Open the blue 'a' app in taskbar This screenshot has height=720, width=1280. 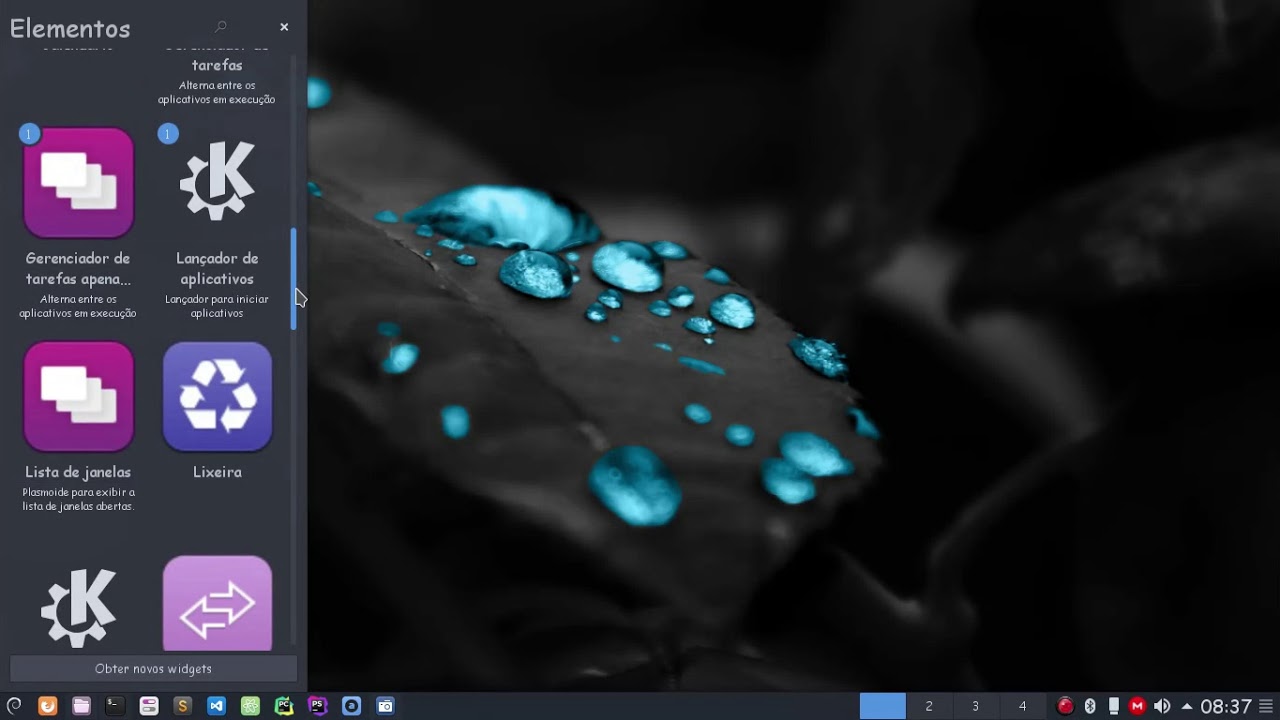click(351, 706)
